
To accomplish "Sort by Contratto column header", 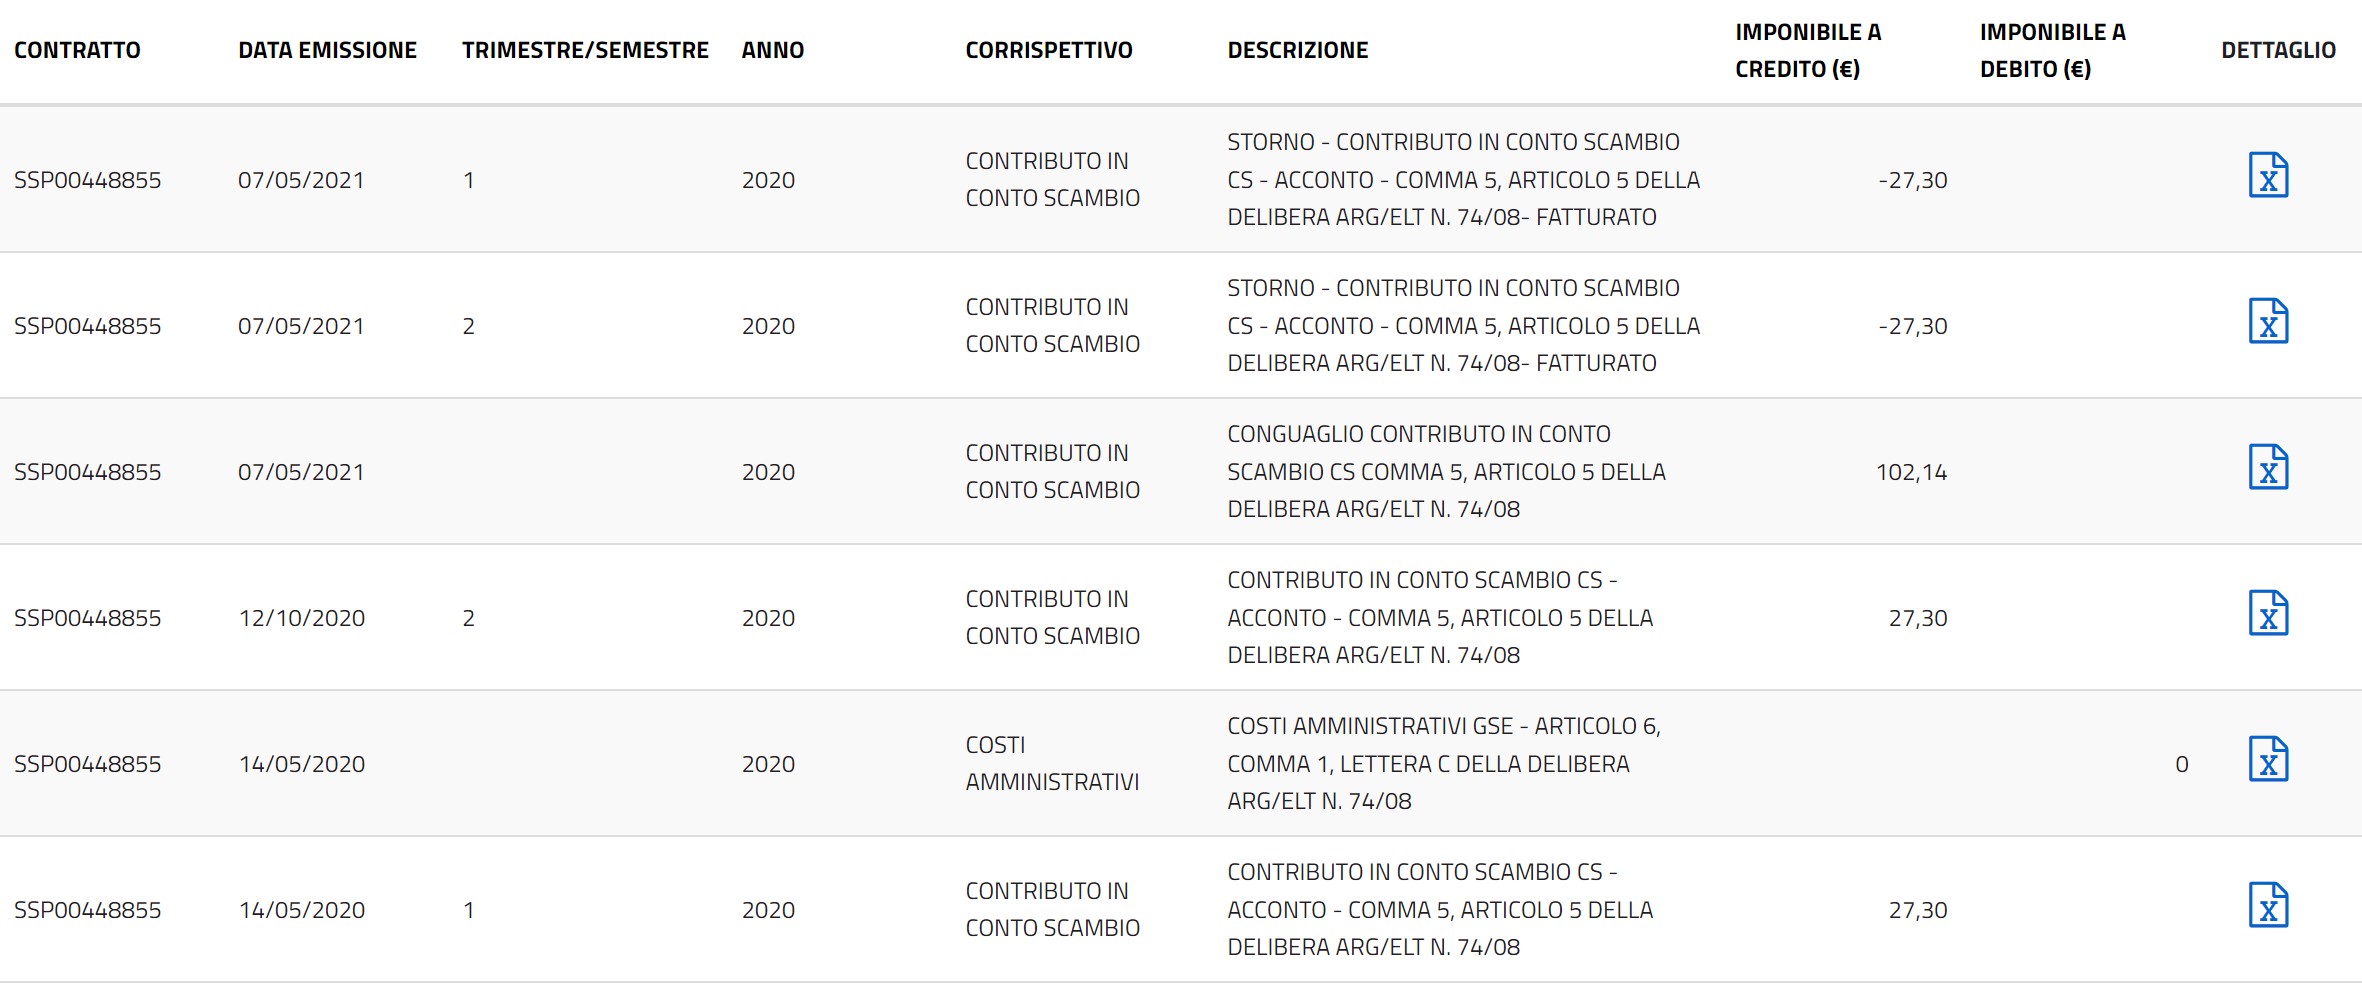I will [x=77, y=50].
